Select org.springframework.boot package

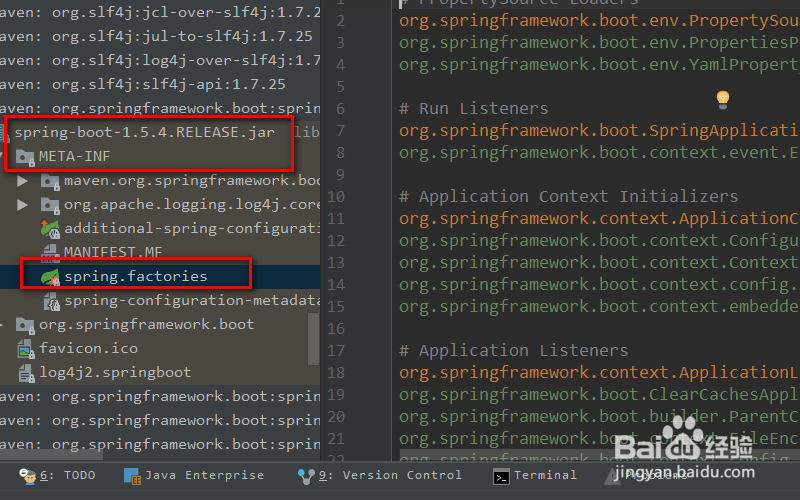pos(146,324)
